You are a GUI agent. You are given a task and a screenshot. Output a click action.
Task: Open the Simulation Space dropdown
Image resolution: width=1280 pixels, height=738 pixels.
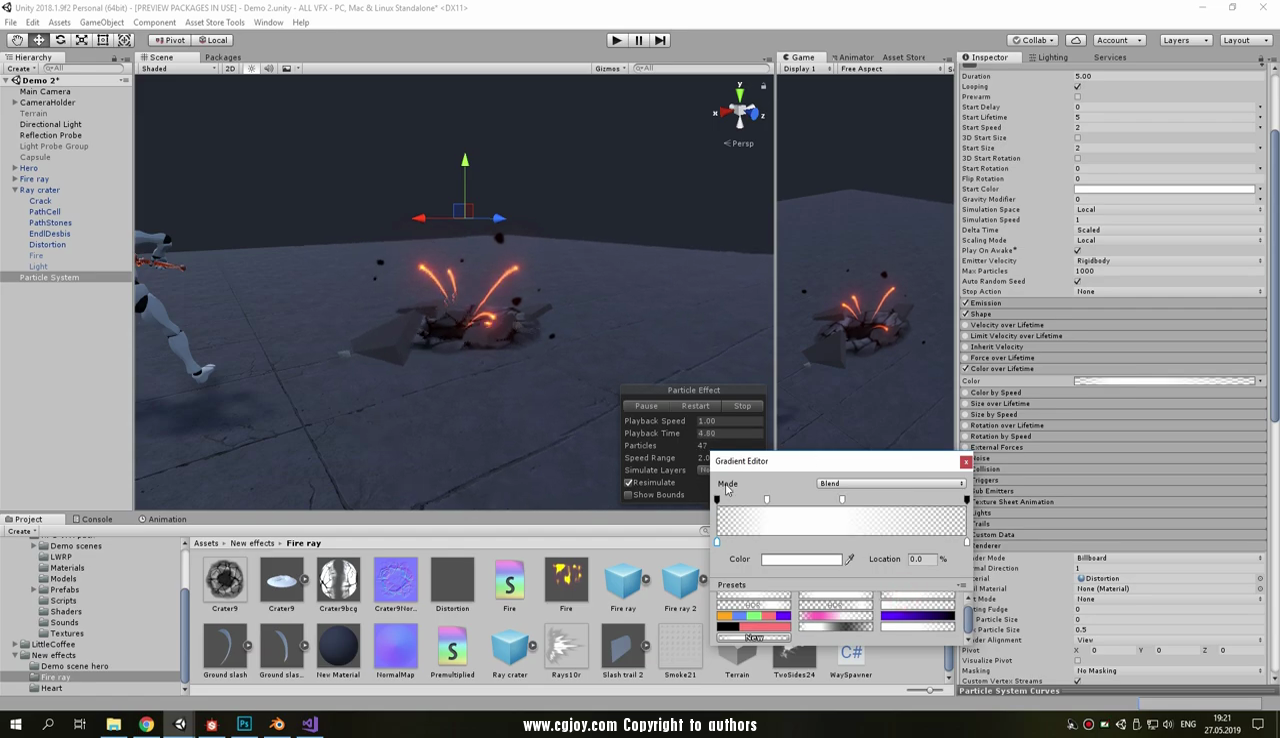click(x=1169, y=210)
